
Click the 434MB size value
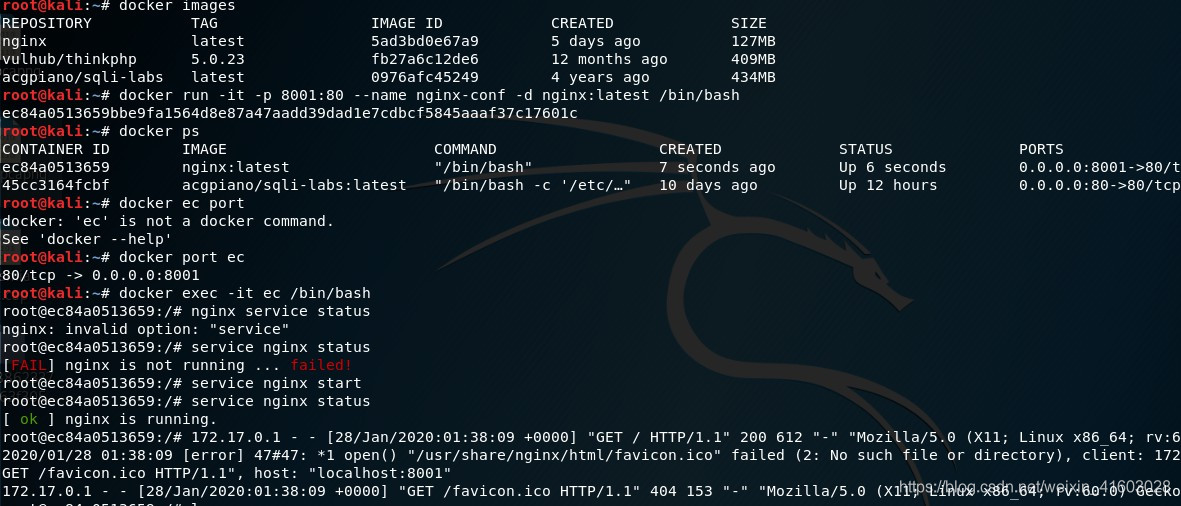[x=753, y=78]
